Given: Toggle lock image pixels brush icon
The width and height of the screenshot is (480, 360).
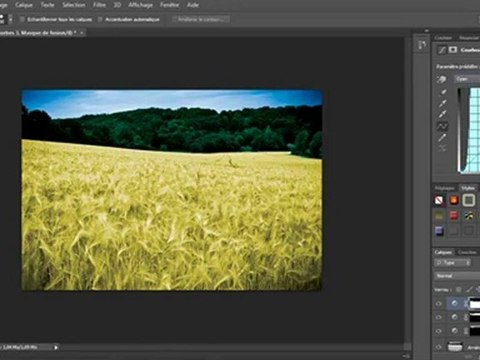Looking at the screenshot, I should (469, 290).
